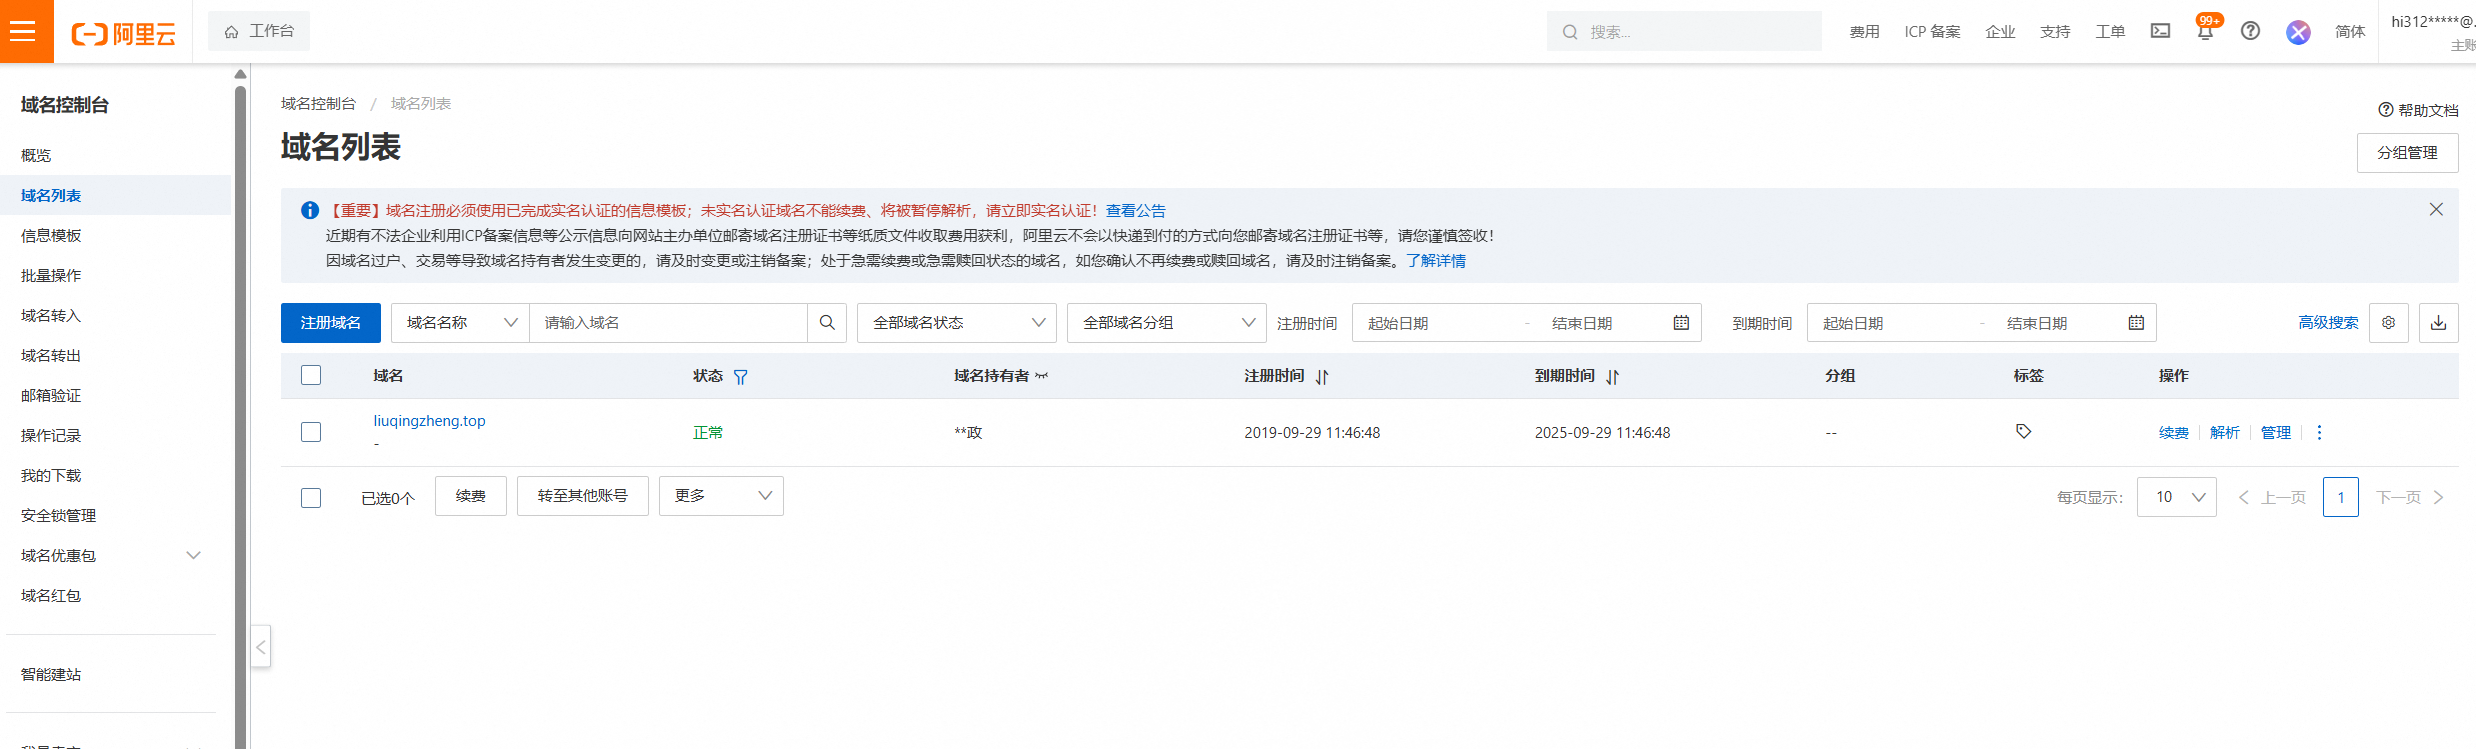2476x749 pixels.
Task: Open the 支持 header menu
Action: point(2055,32)
